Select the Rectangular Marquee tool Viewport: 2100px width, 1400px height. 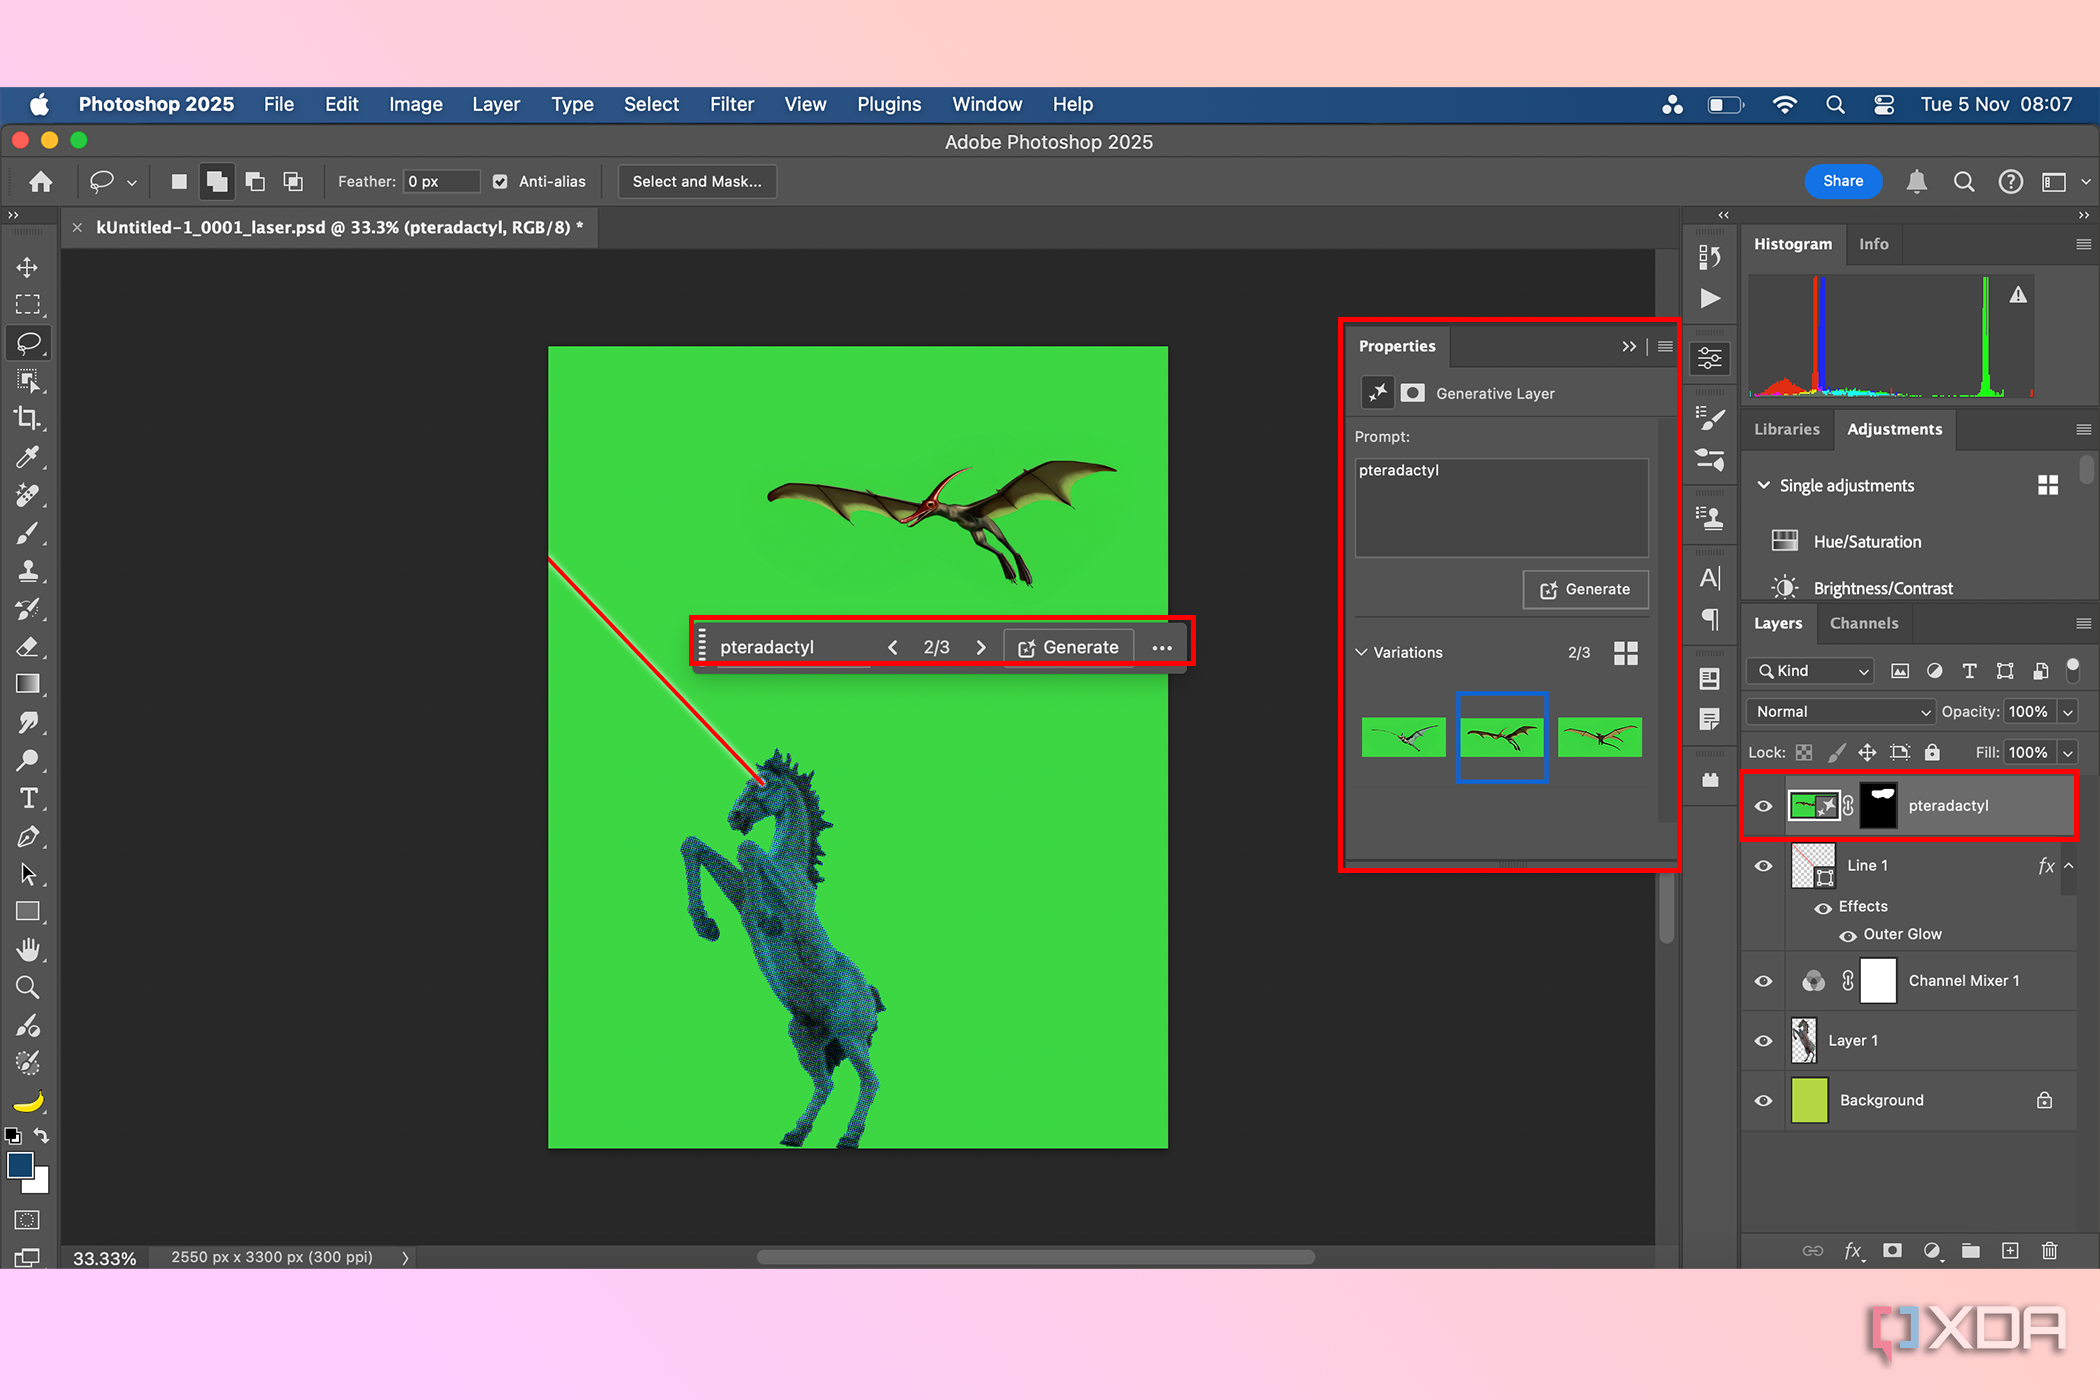pos(28,305)
